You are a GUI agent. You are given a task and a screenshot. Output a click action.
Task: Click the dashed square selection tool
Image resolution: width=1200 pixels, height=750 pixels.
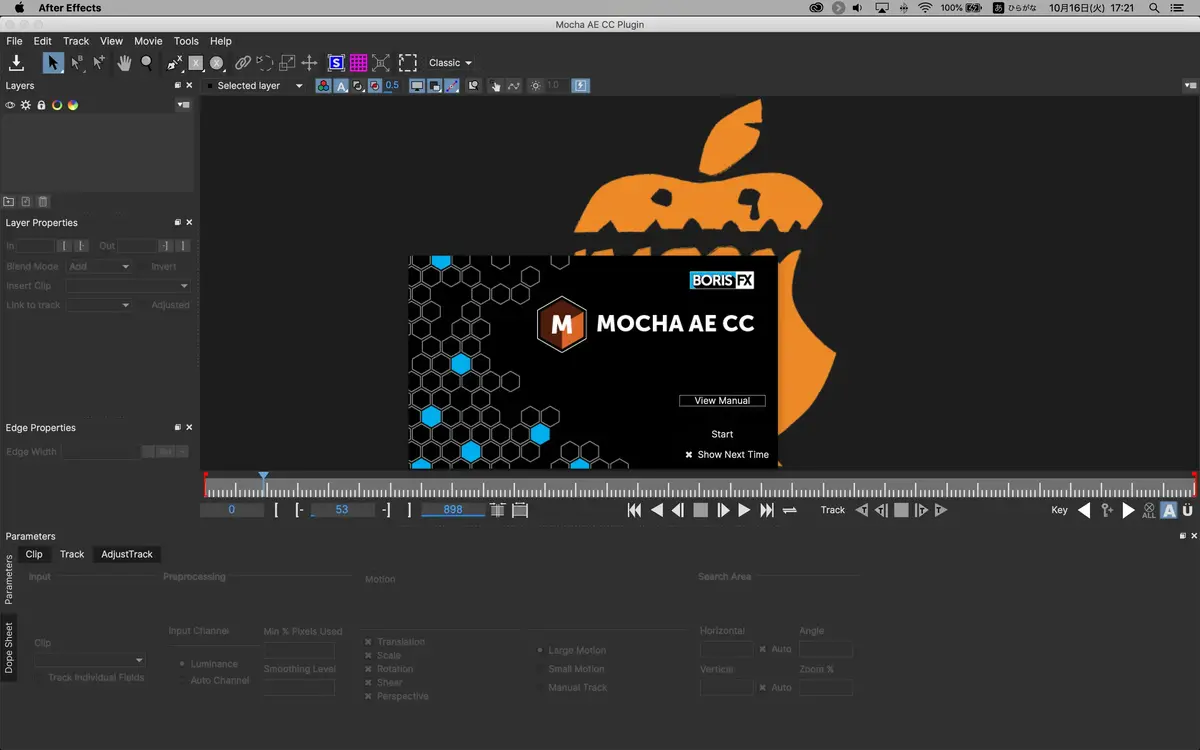pyautogui.click(x=408, y=63)
